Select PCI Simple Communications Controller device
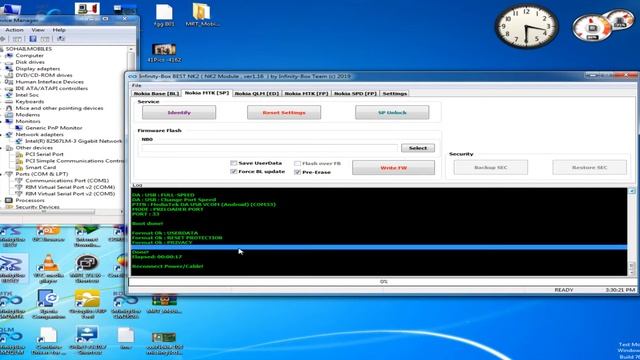The image size is (640, 360). pyautogui.click(x=74, y=161)
